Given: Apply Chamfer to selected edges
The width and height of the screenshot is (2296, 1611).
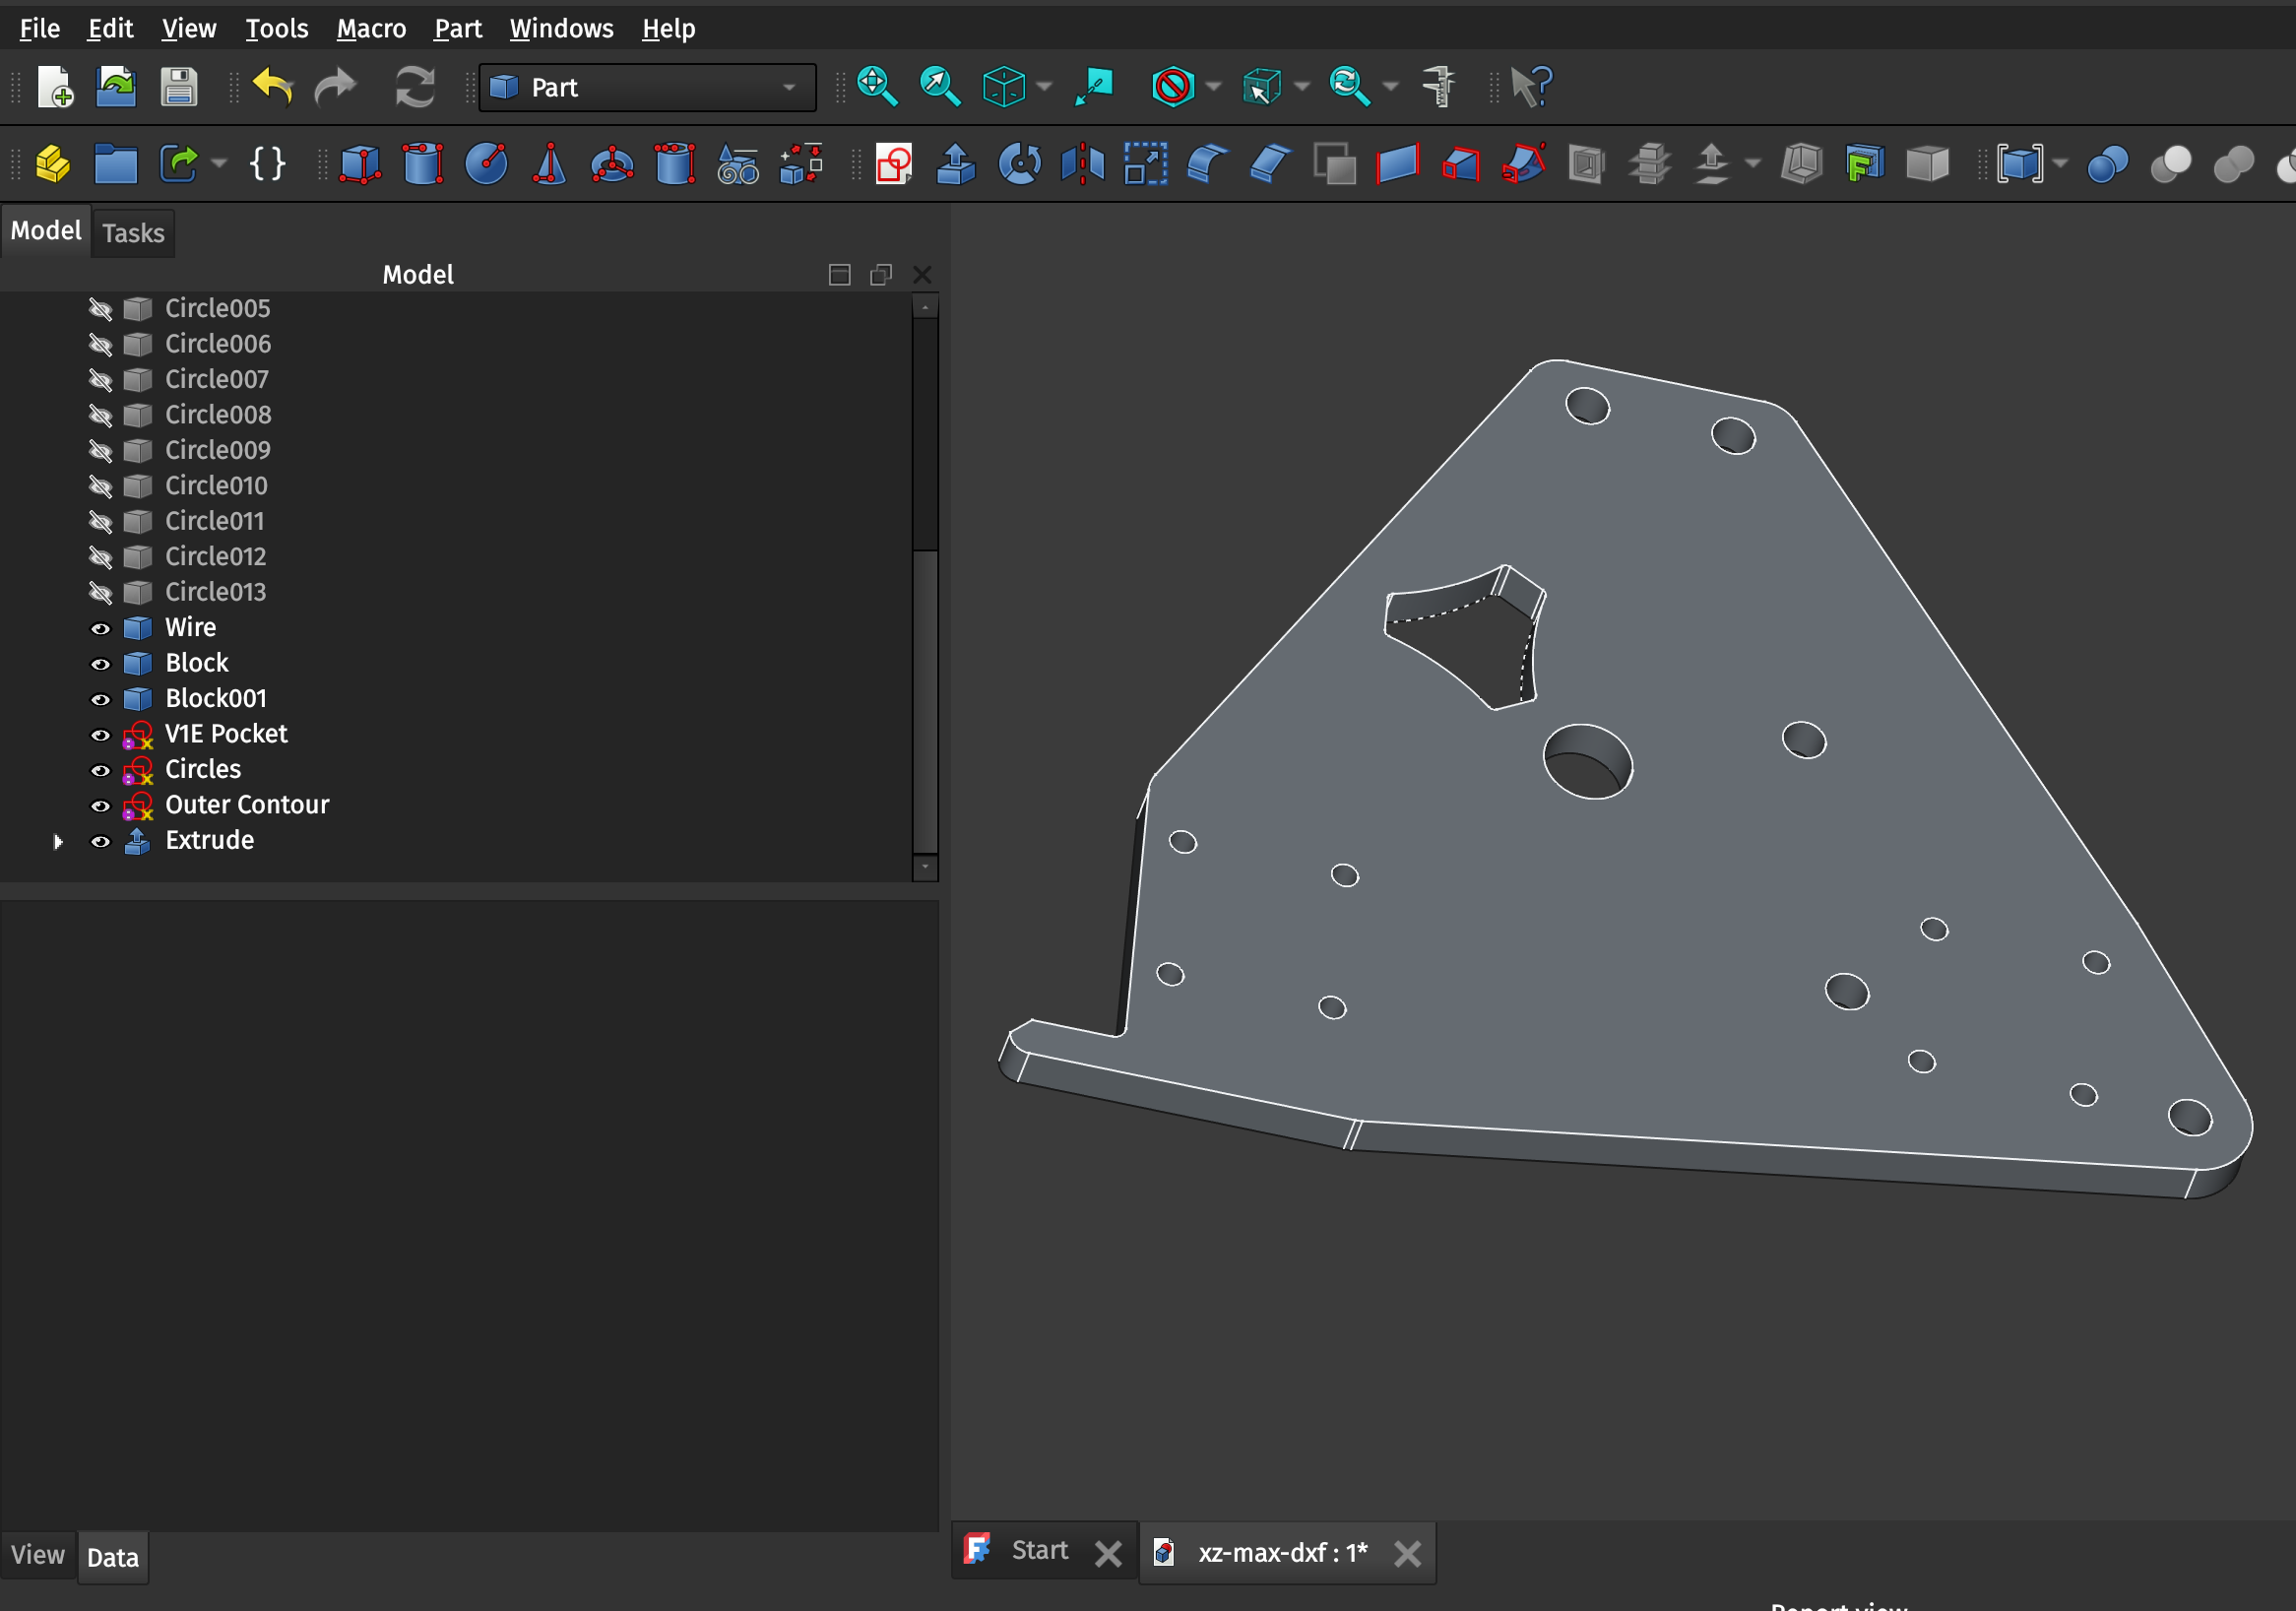Looking at the screenshot, I should pyautogui.click(x=1271, y=164).
